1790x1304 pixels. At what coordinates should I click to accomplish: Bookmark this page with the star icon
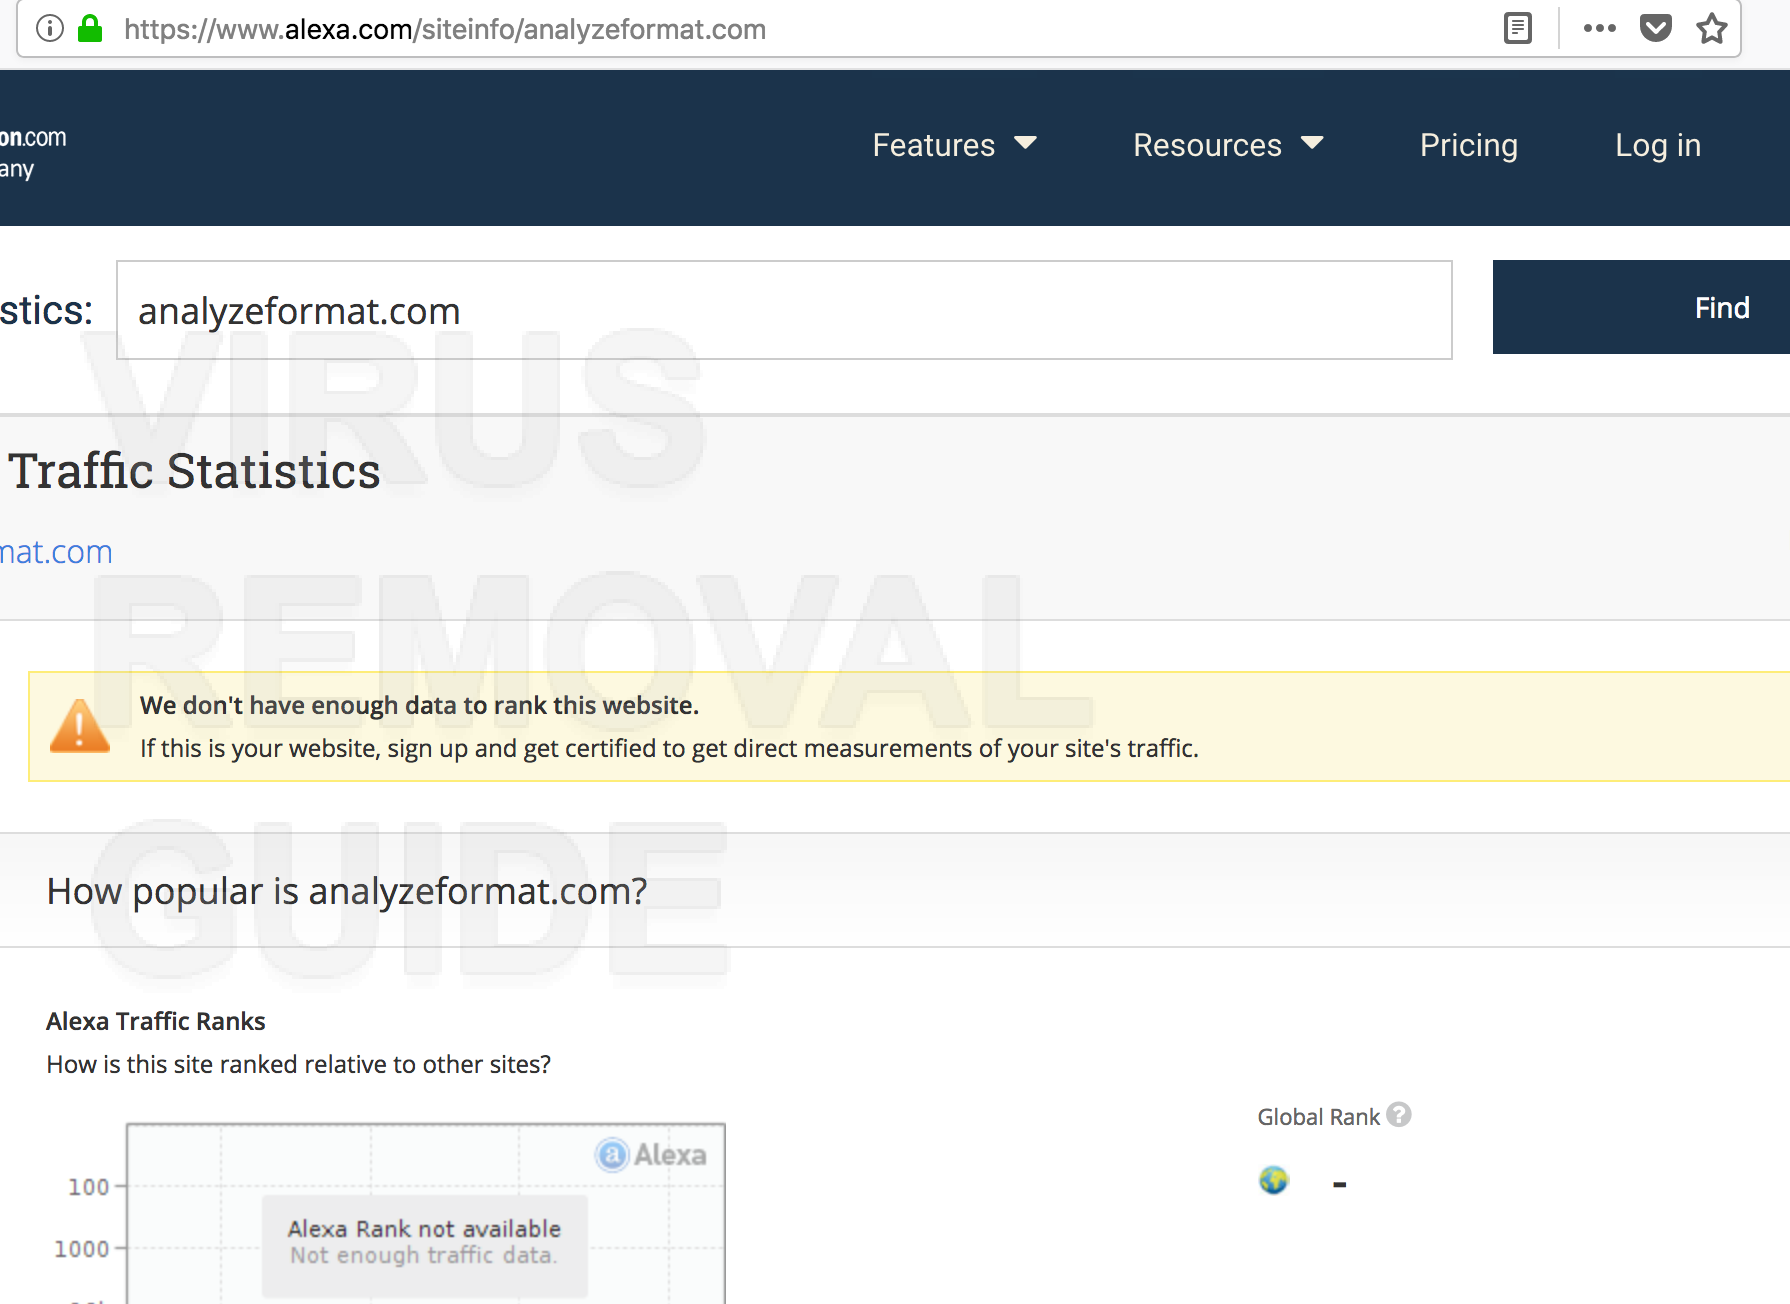1712,28
